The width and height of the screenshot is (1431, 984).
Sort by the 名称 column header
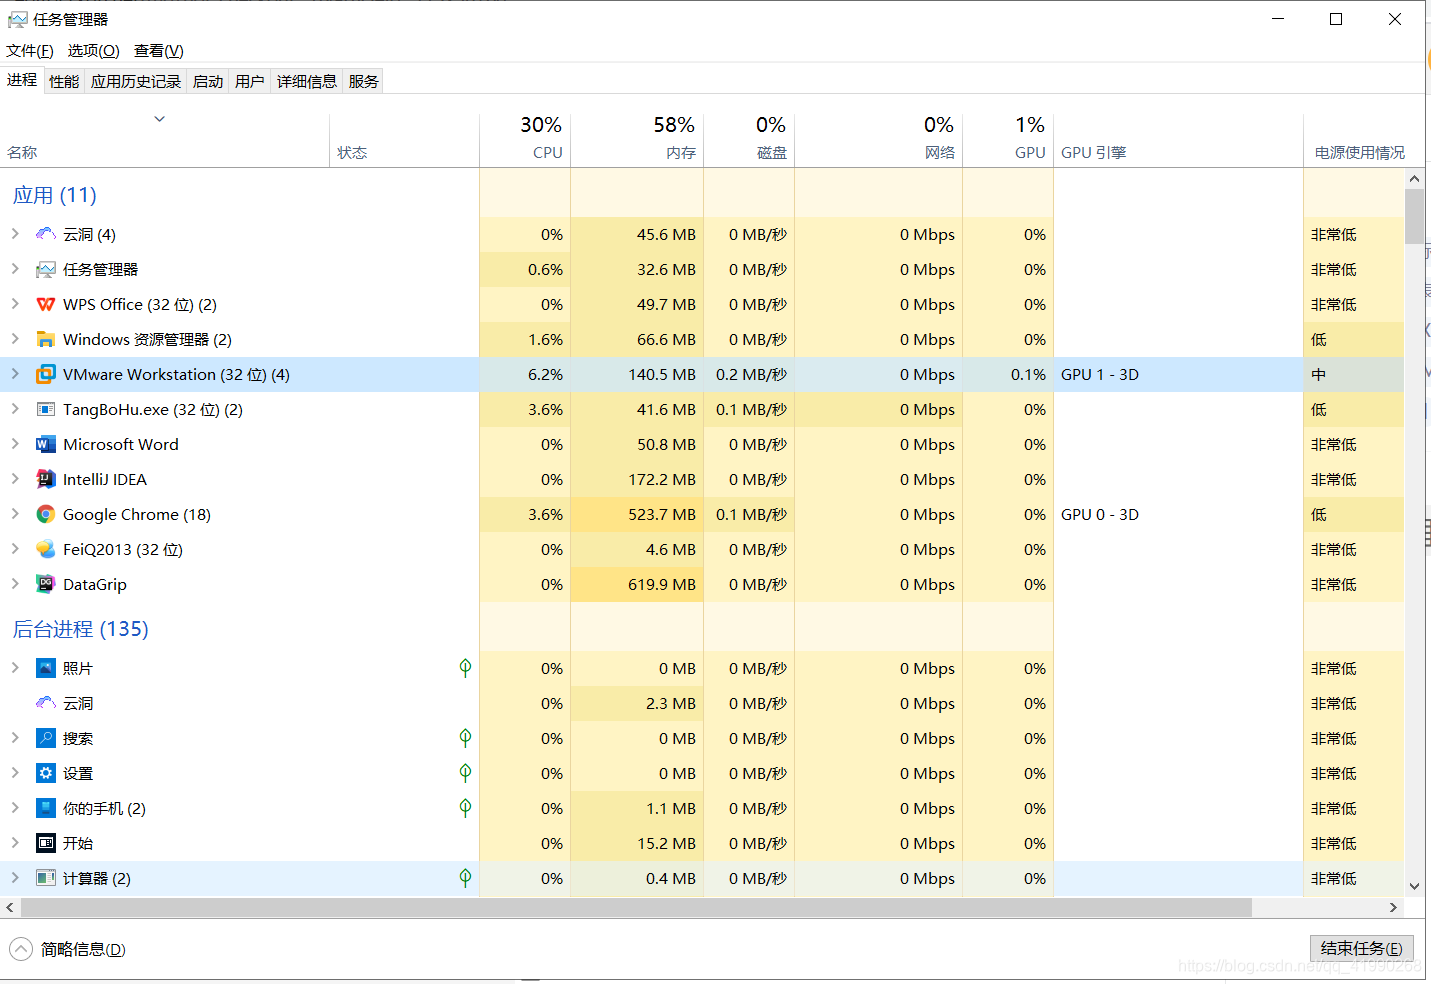click(165, 140)
